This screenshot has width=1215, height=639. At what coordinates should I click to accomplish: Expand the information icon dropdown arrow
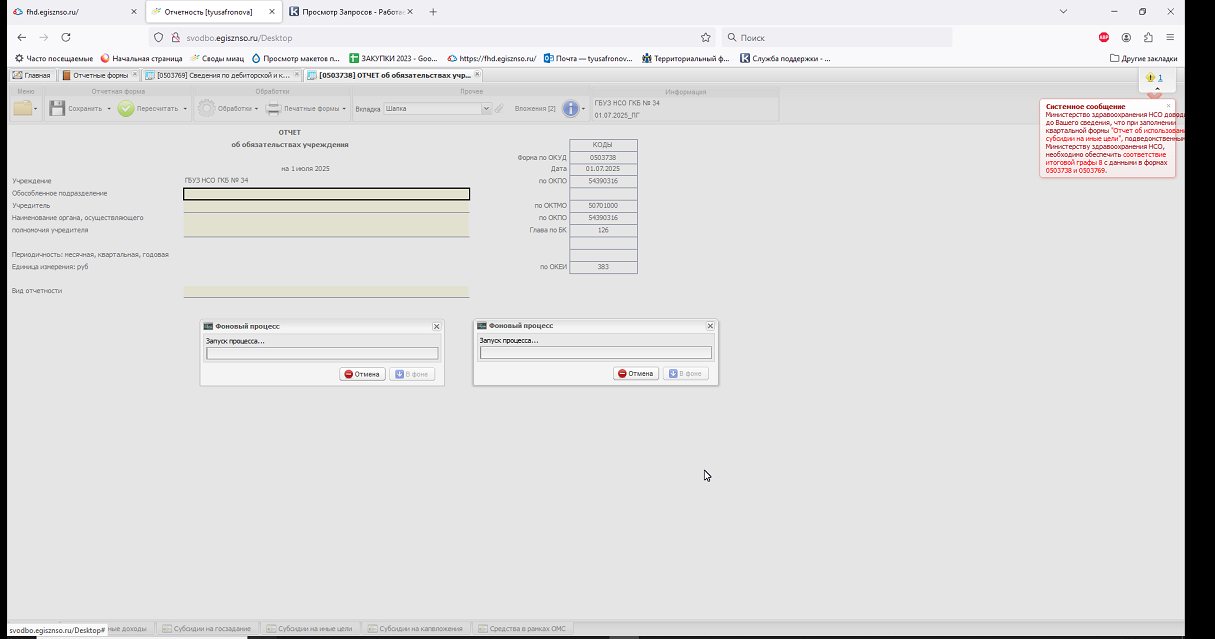(x=584, y=109)
